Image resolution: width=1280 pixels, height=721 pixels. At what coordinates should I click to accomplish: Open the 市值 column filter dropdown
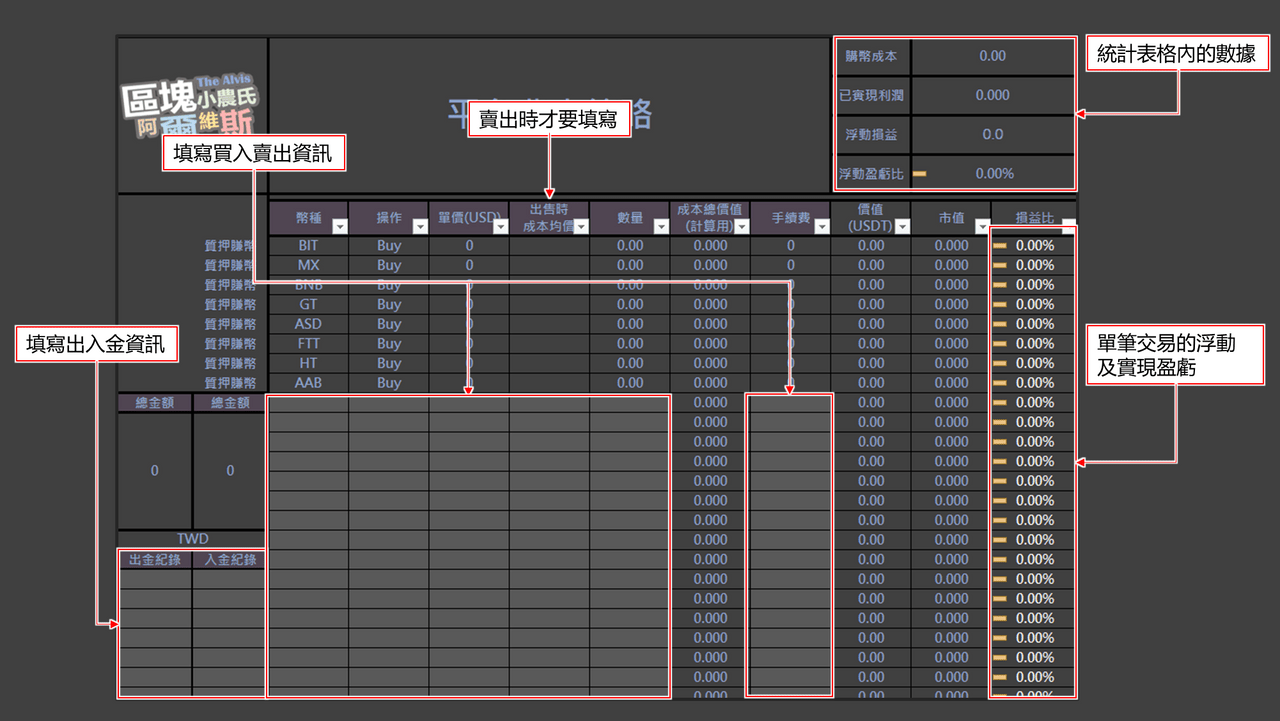point(981,227)
